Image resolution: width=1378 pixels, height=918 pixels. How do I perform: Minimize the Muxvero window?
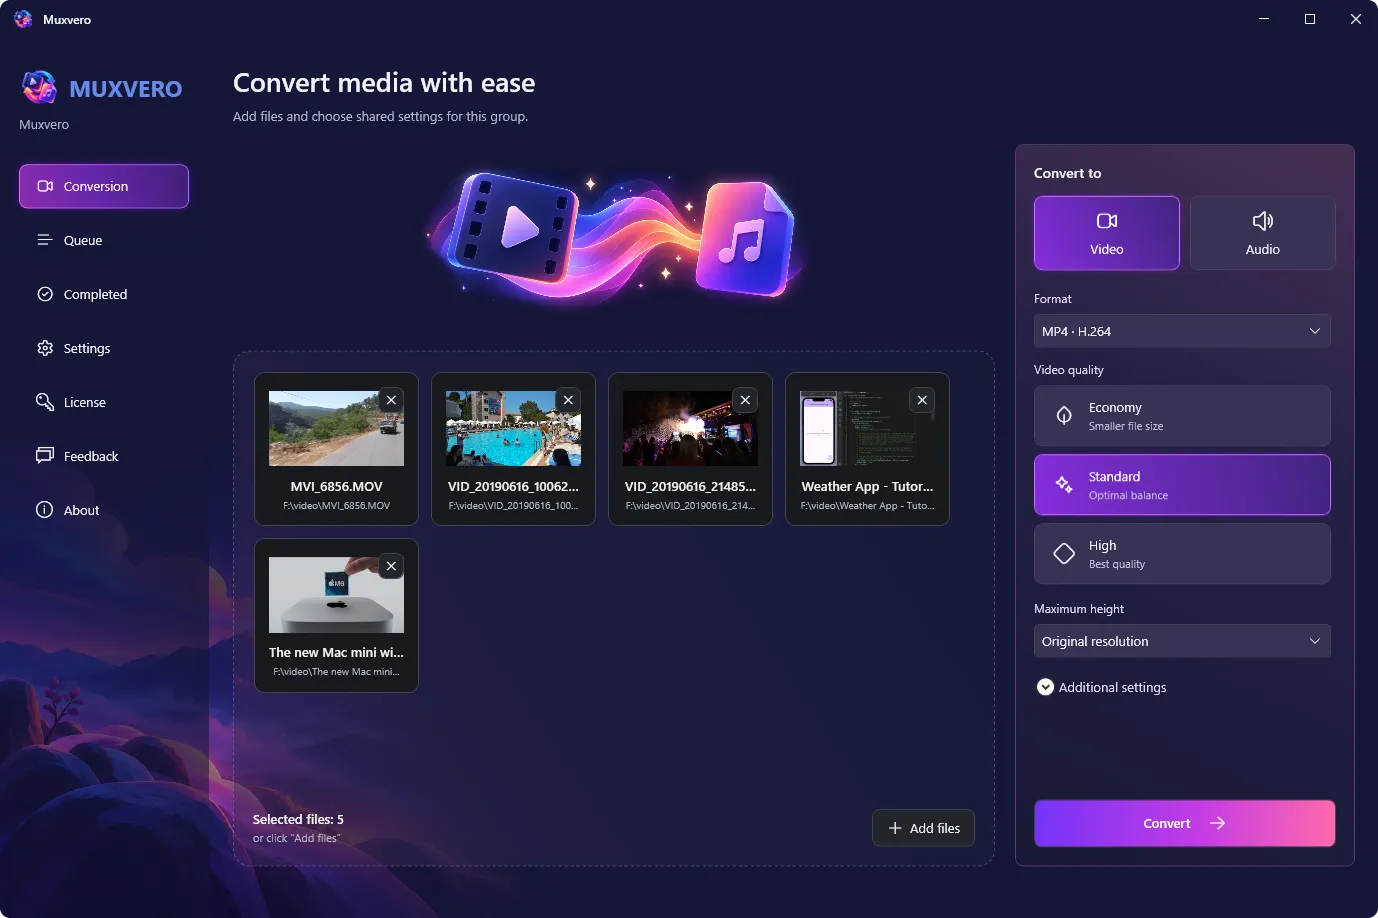(x=1264, y=19)
